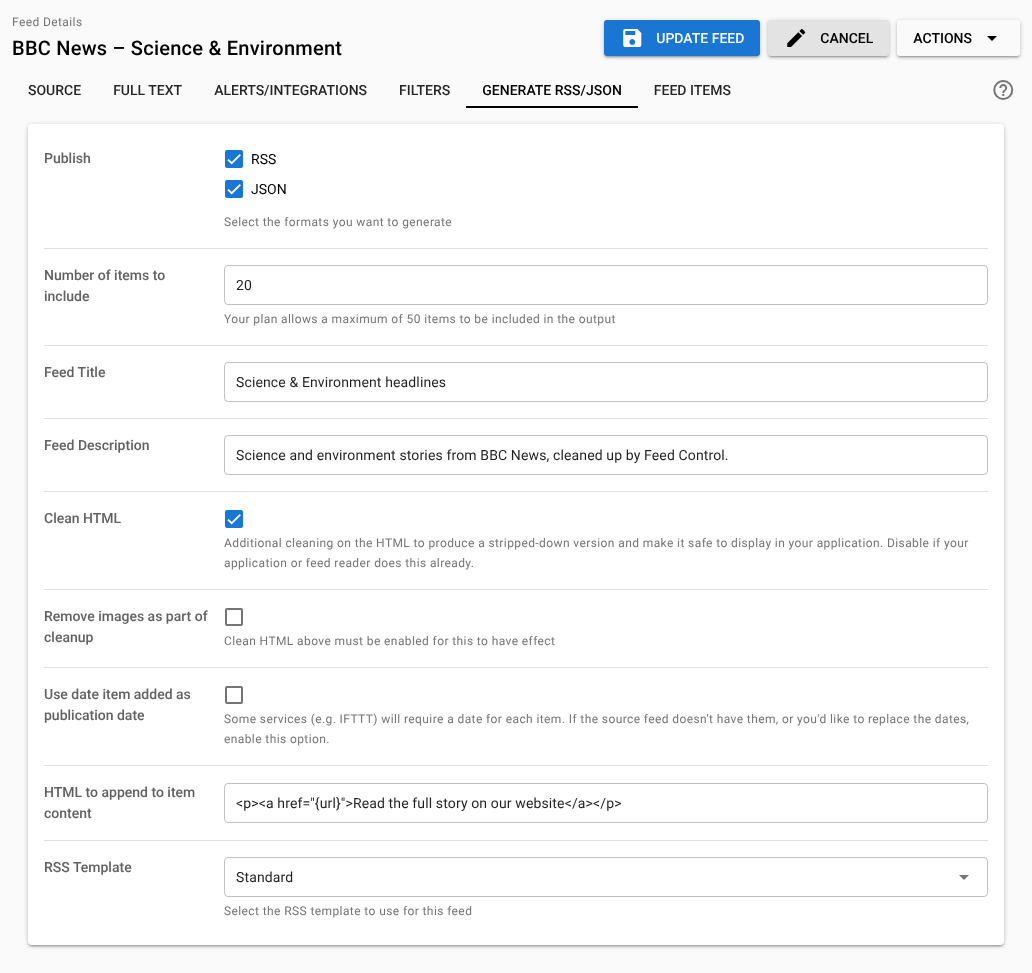Go to the Alerts/Integrations tab

click(x=290, y=90)
